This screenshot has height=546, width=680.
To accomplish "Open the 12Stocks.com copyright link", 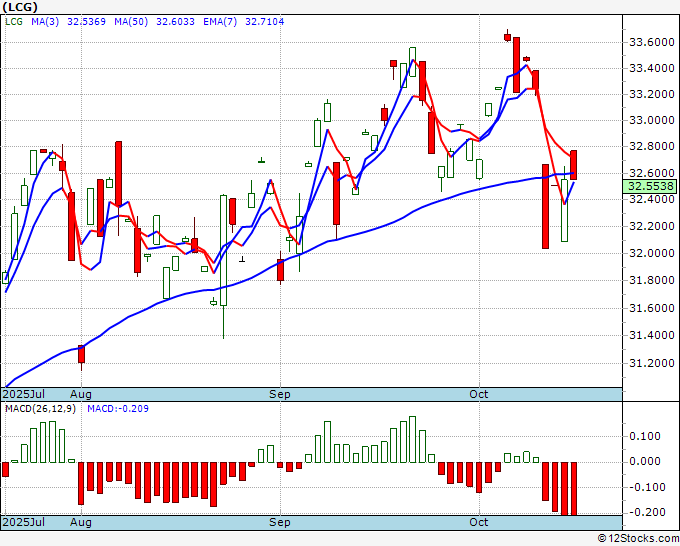I will point(638,539).
